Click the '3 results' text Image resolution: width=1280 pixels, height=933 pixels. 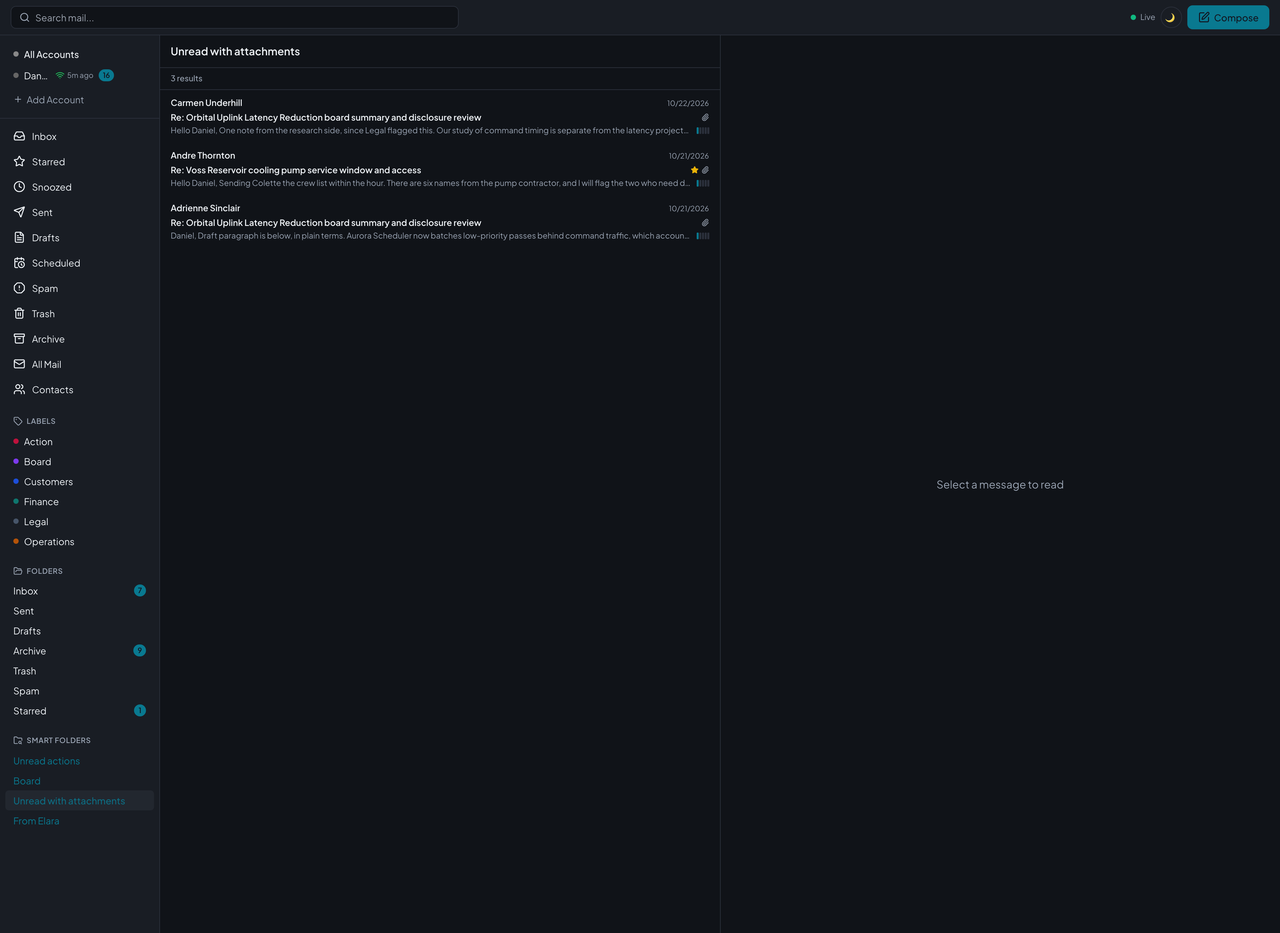[187, 78]
